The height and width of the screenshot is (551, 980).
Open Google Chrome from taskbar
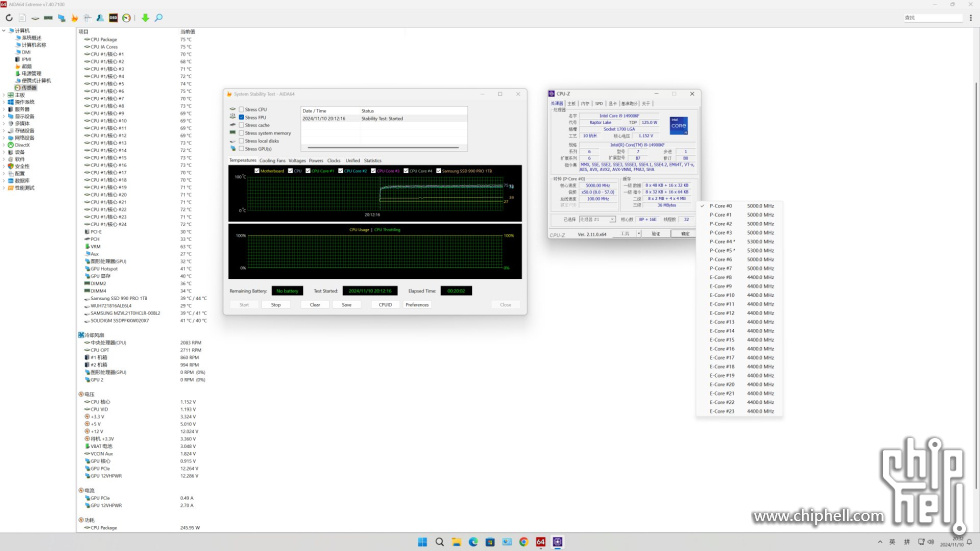[x=524, y=542]
